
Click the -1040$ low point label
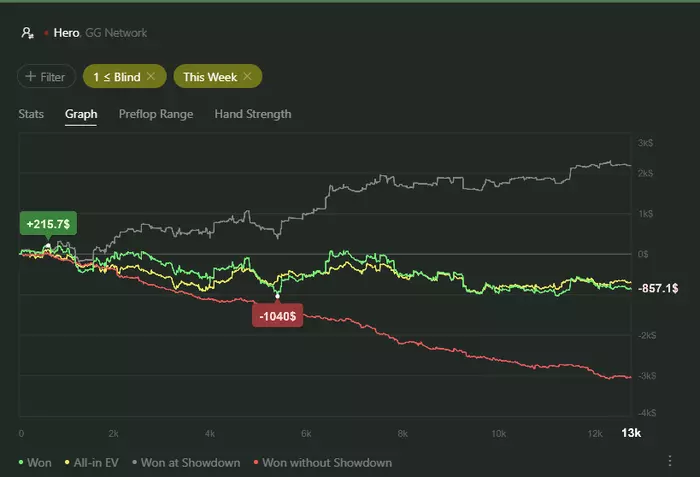pos(278,316)
